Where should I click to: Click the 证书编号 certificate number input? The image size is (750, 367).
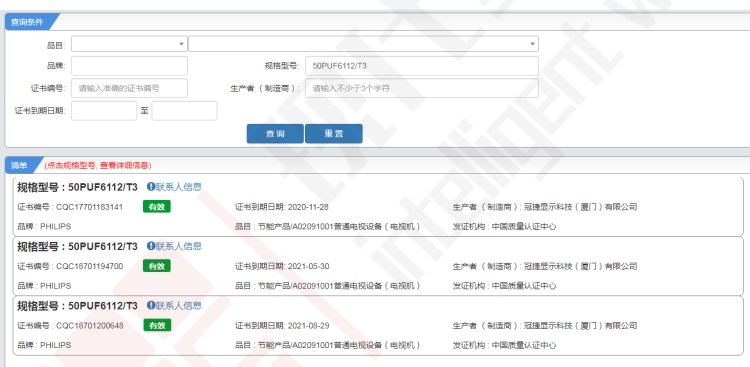tap(129, 88)
